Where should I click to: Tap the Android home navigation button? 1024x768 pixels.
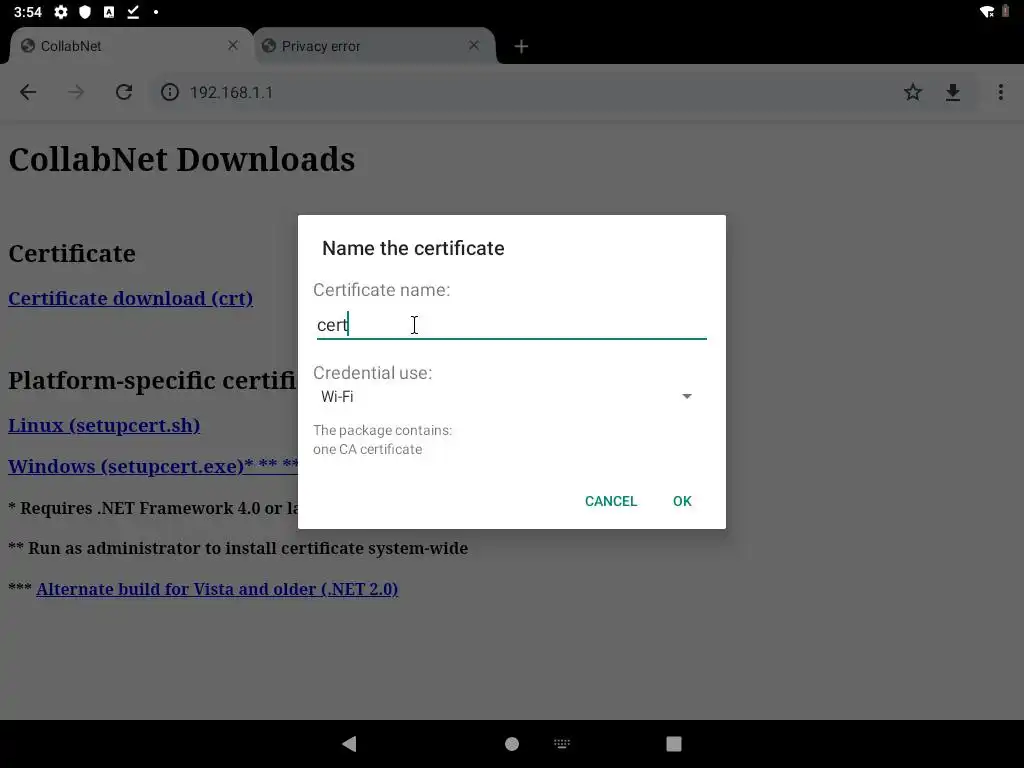[x=512, y=744]
